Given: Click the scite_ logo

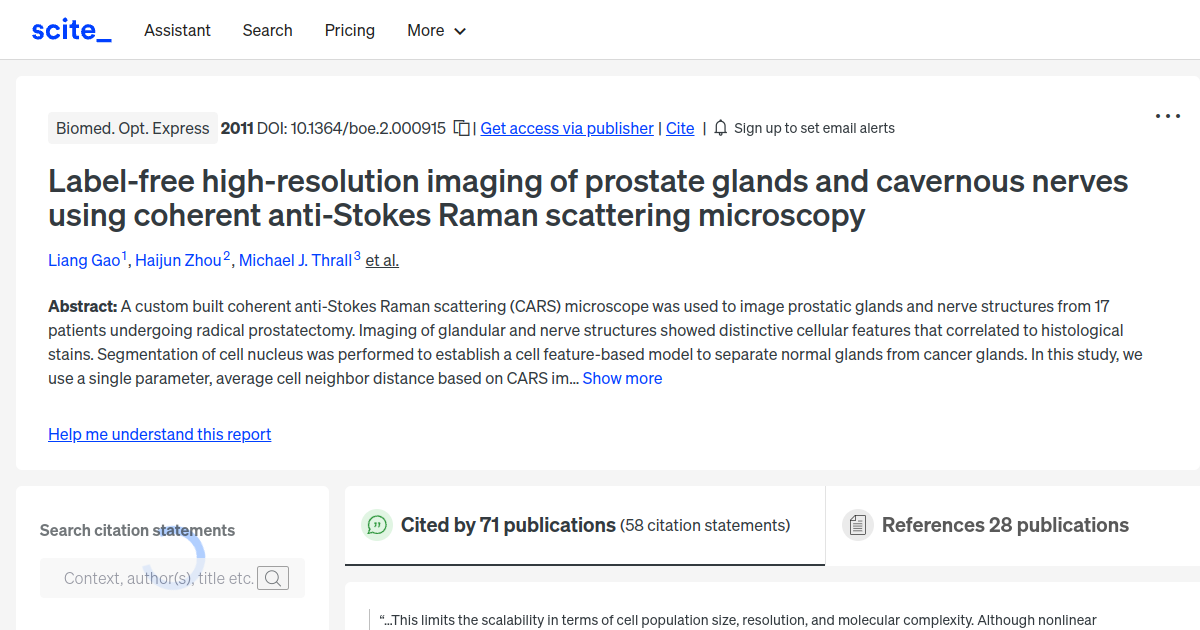Looking at the screenshot, I should tap(70, 29).
